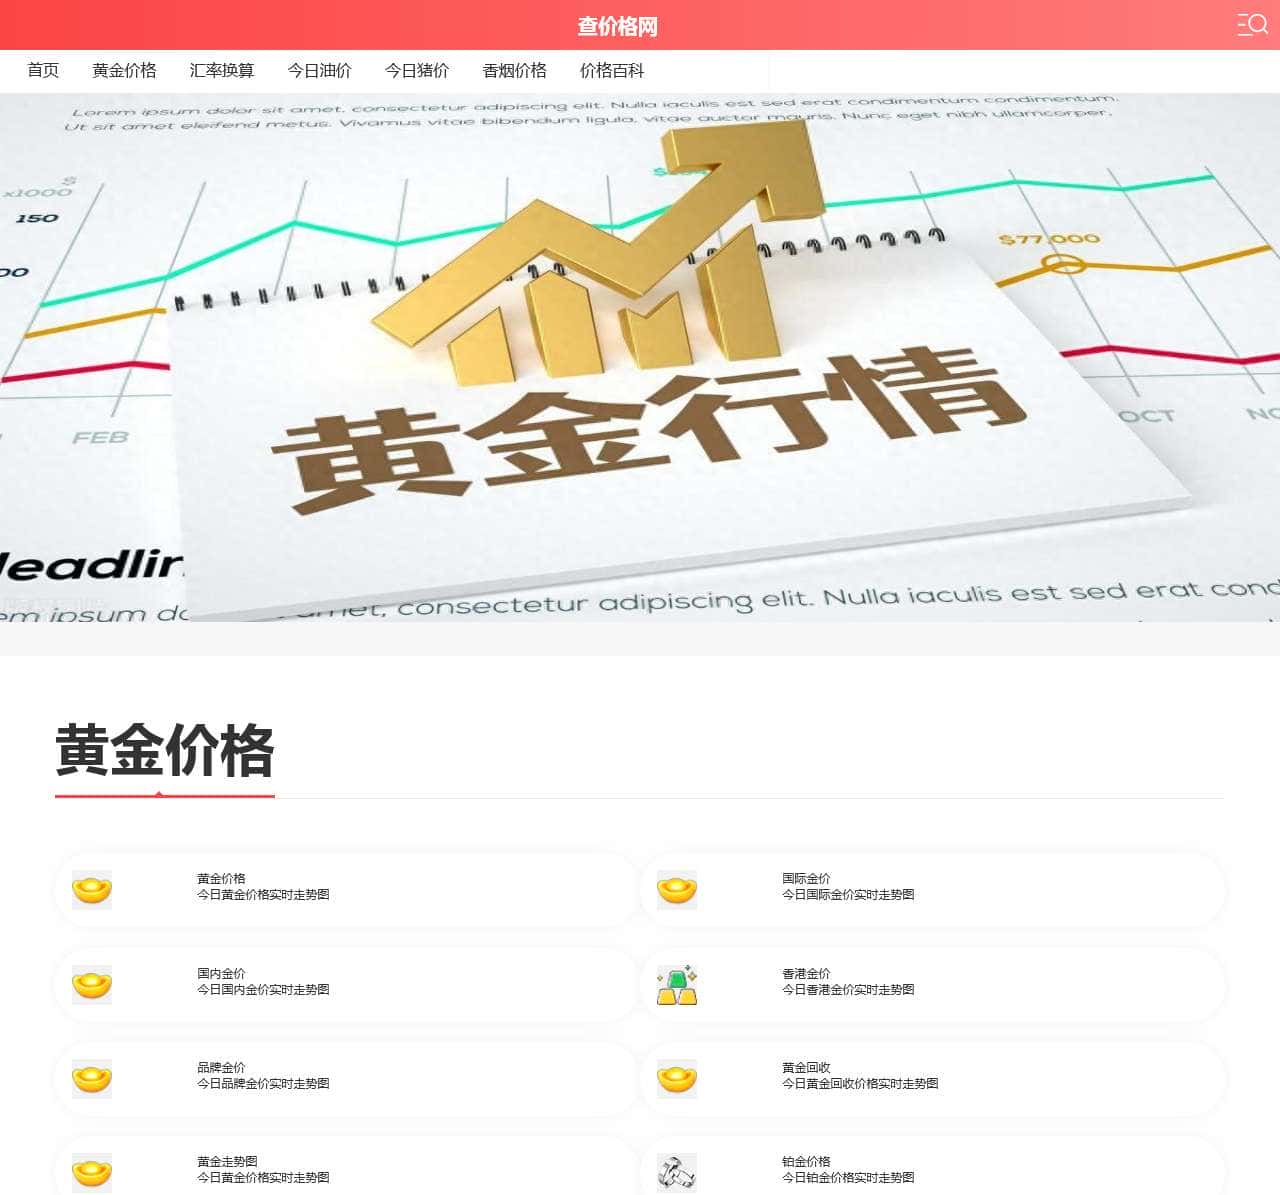Open 今日黄金价格实时走势图 link
Image resolution: width=1280 pixels, height=1195 pixels.
point(263,896)
